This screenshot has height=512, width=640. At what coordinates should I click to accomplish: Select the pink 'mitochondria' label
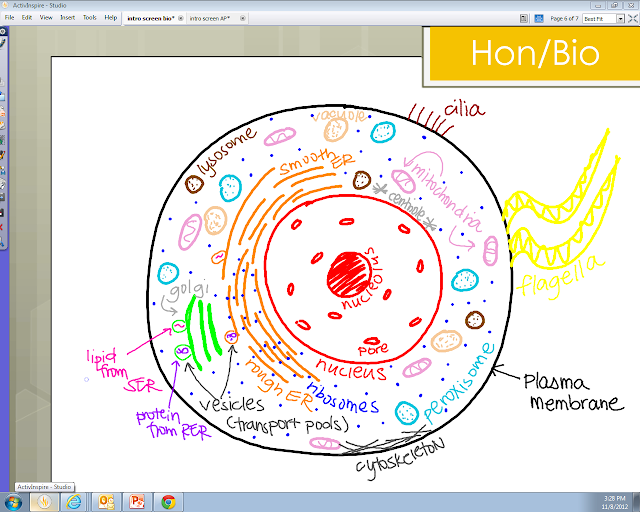[x=446, y=197]
